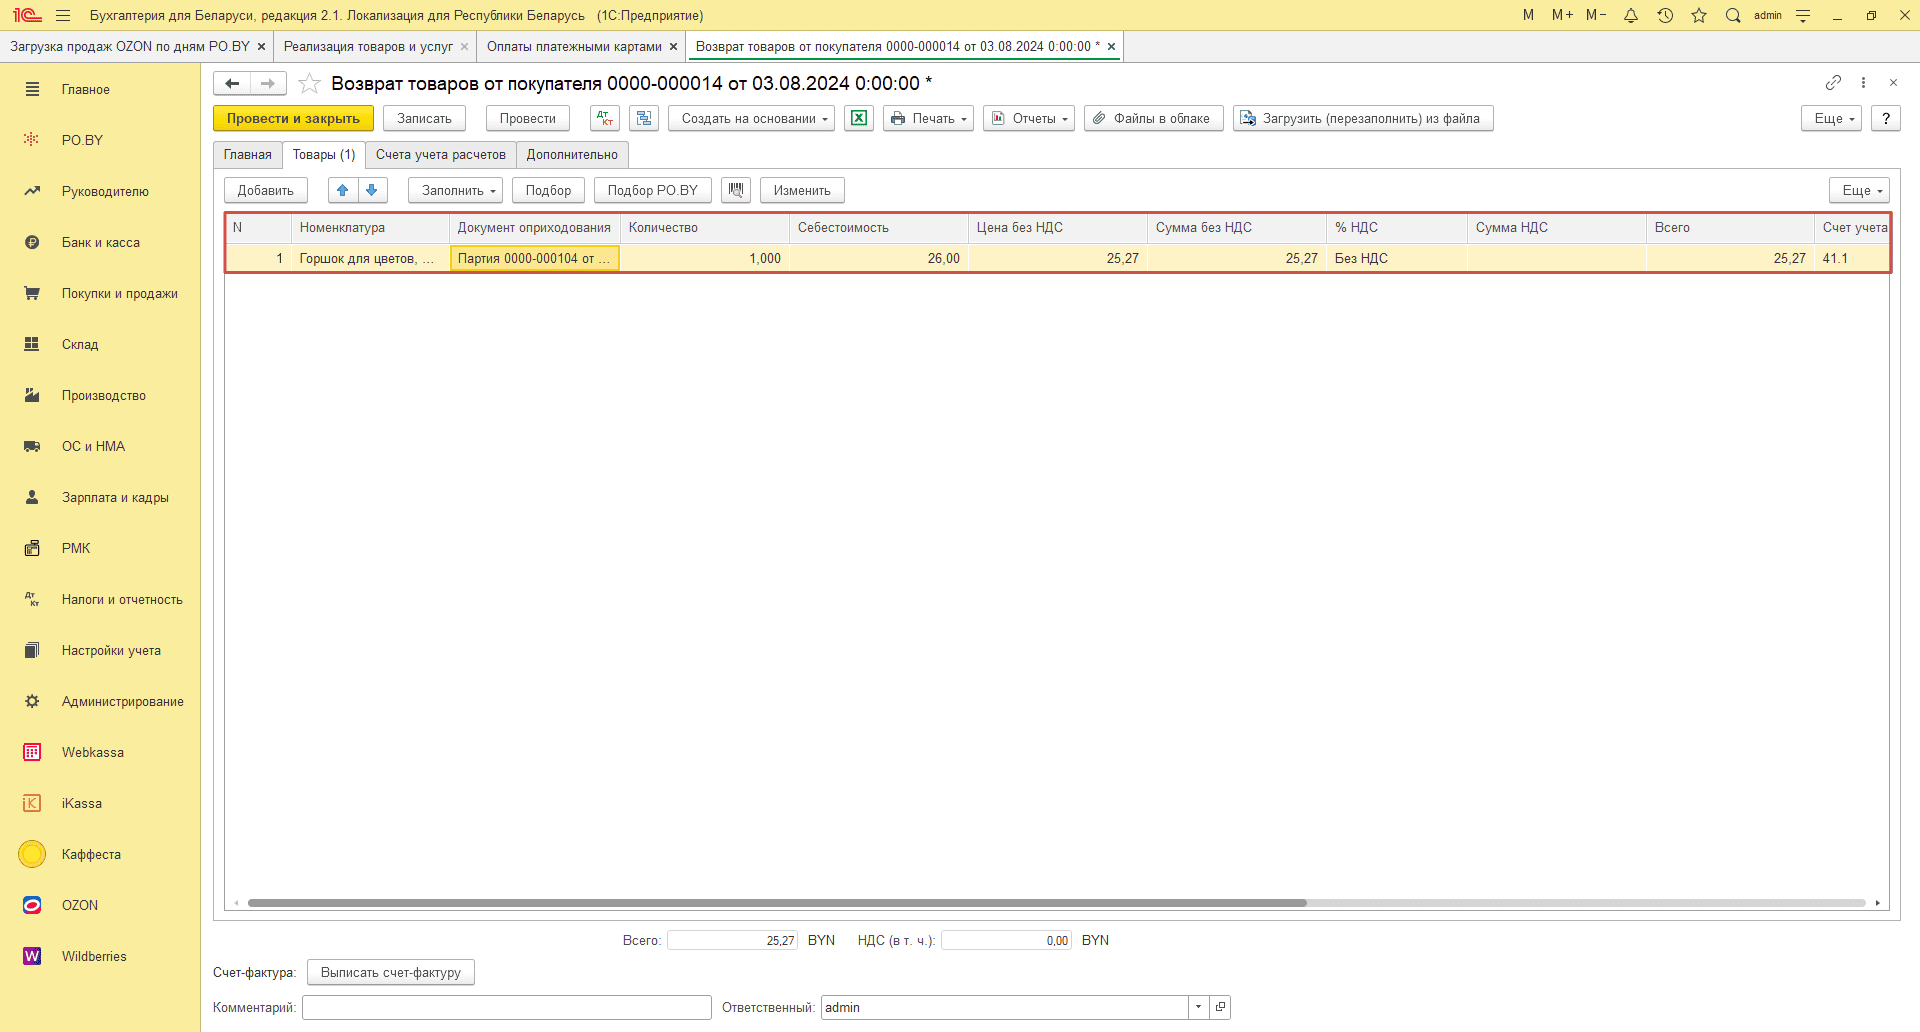
Task: Show Дт/Кт postings icon
Action: click(605, 118)
